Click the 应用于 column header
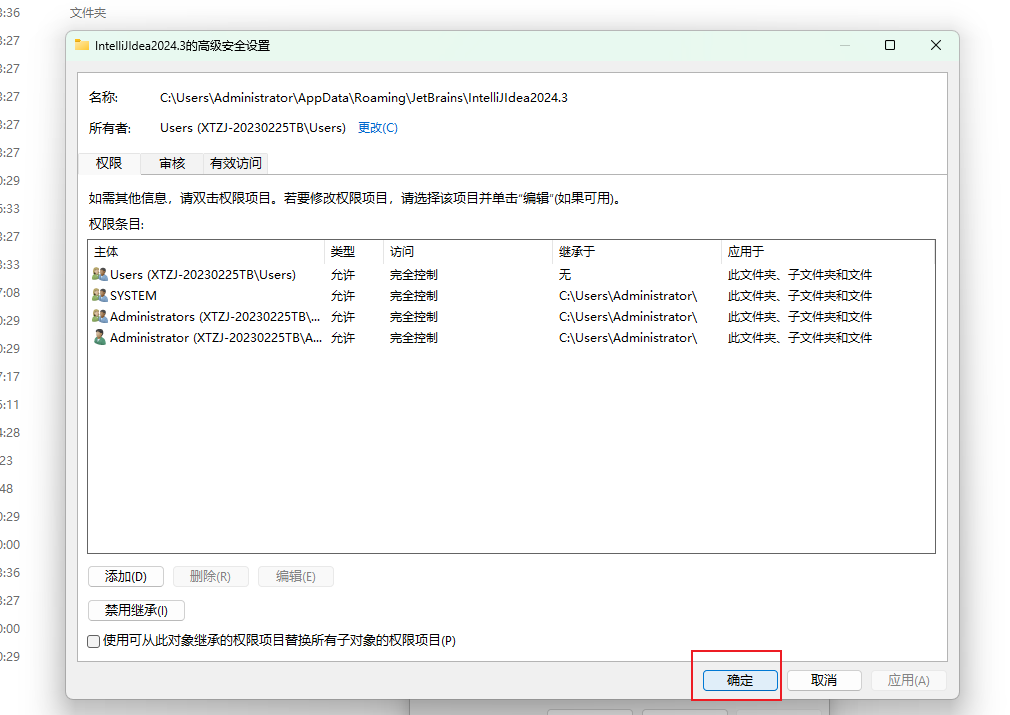Viewport: 1010px width, 715px height. click(x=828, y=252)
